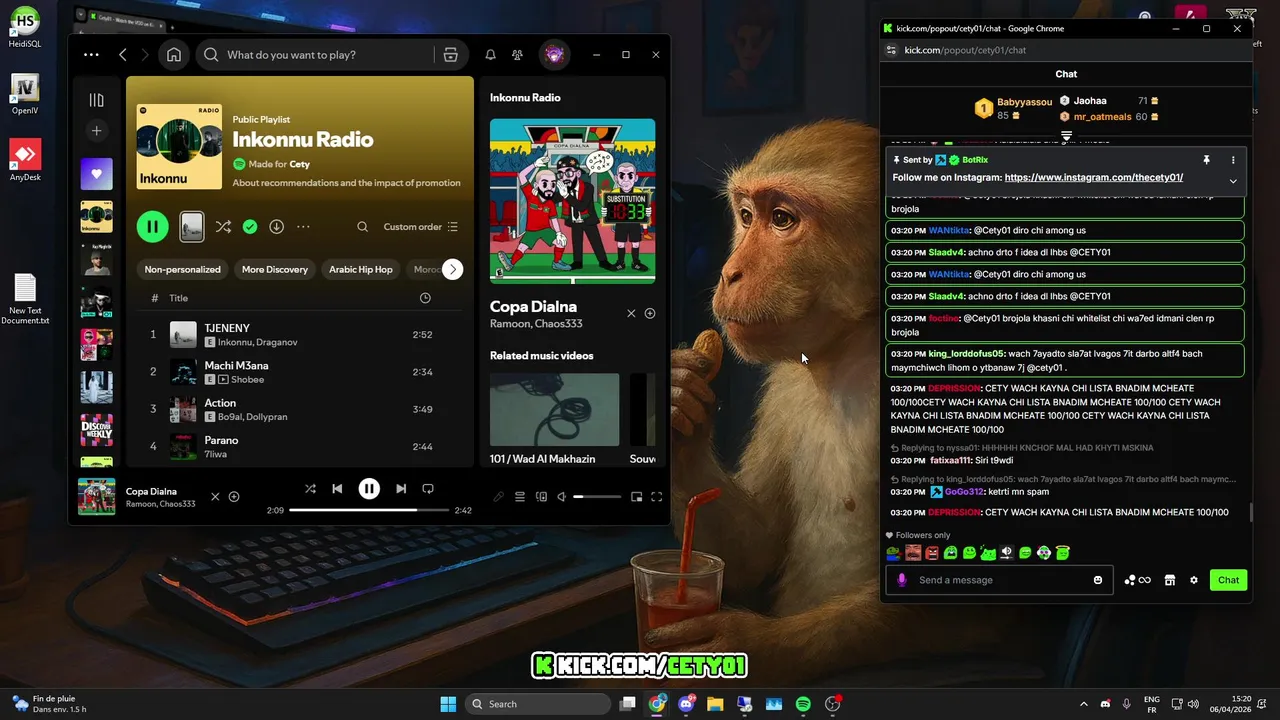
Task: Select the Parano track row
Action: coord(300,446)
